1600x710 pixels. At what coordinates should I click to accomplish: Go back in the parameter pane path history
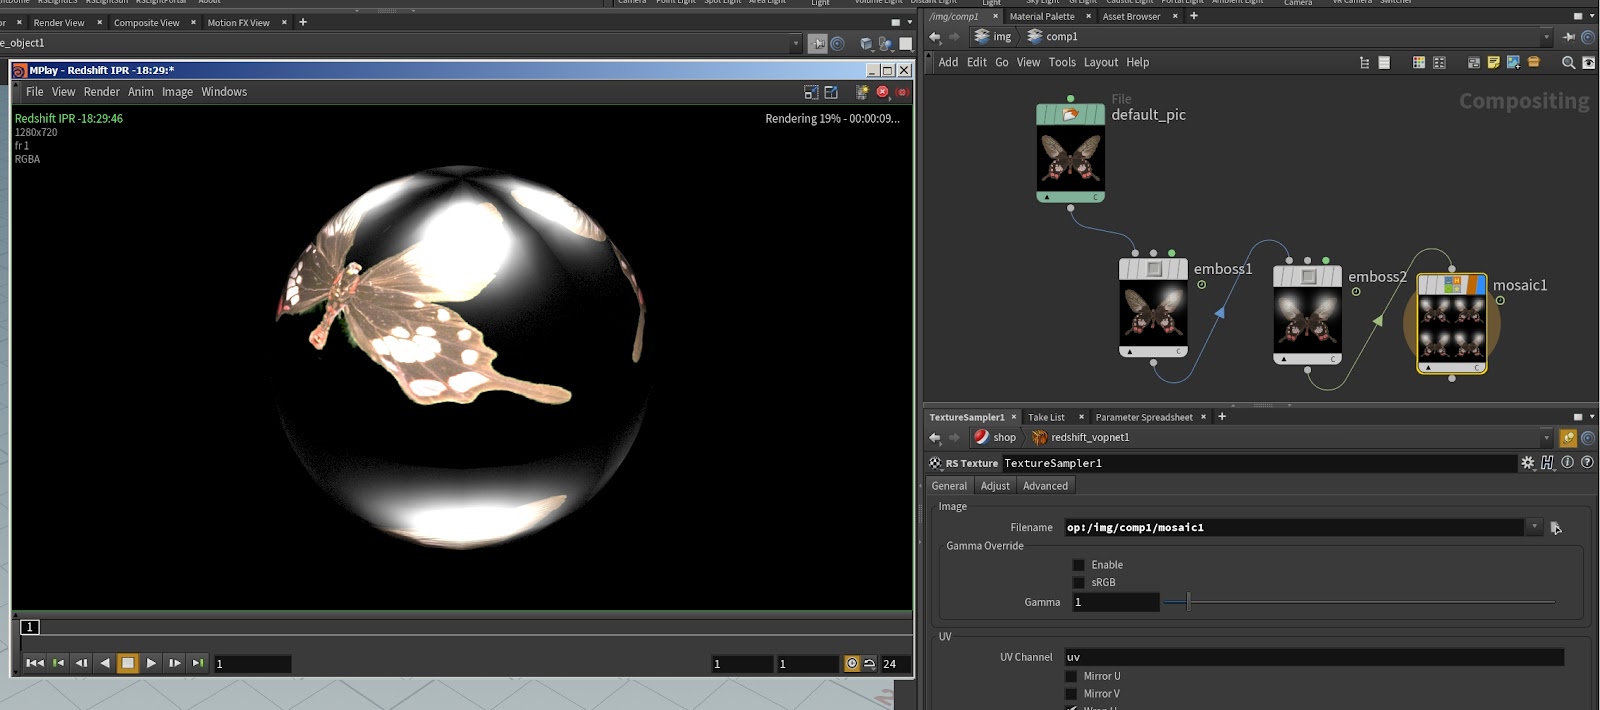tap(935, 438)
